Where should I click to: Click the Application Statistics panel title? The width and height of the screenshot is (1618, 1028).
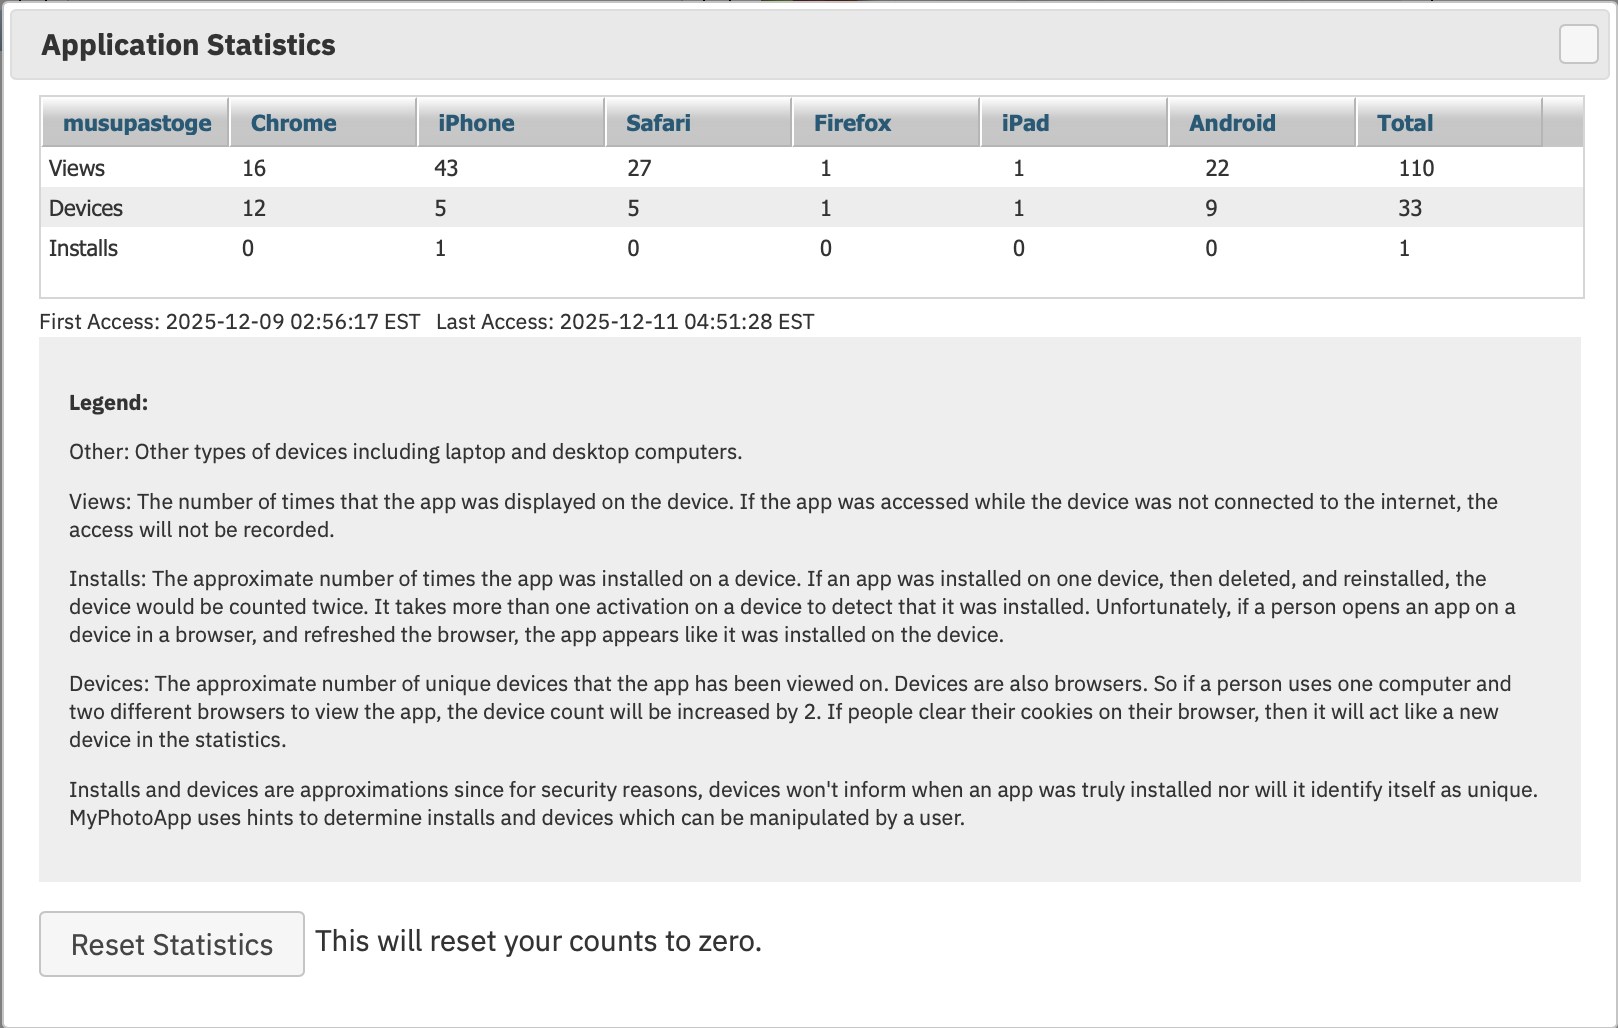click(x=188, y=45)
